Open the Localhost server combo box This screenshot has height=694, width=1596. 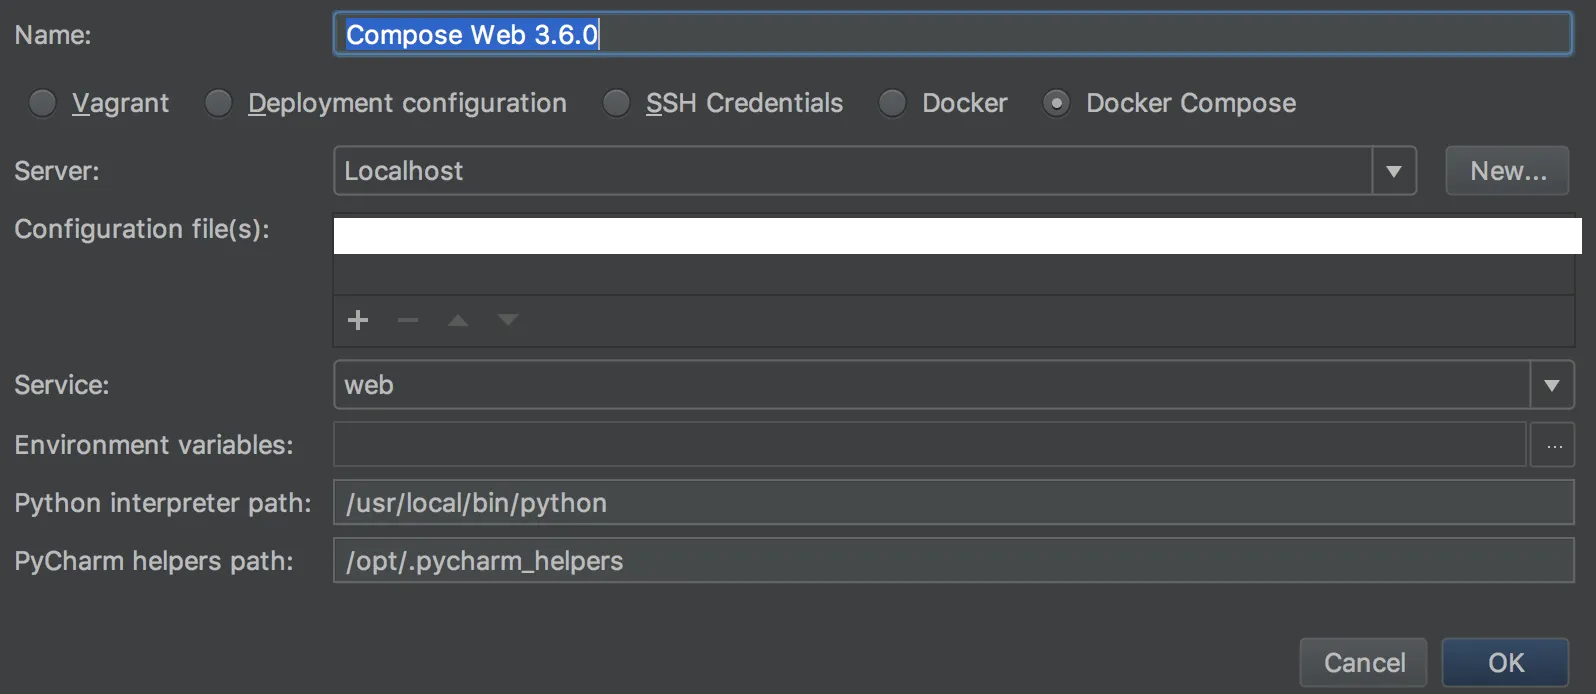coord(852,171)
